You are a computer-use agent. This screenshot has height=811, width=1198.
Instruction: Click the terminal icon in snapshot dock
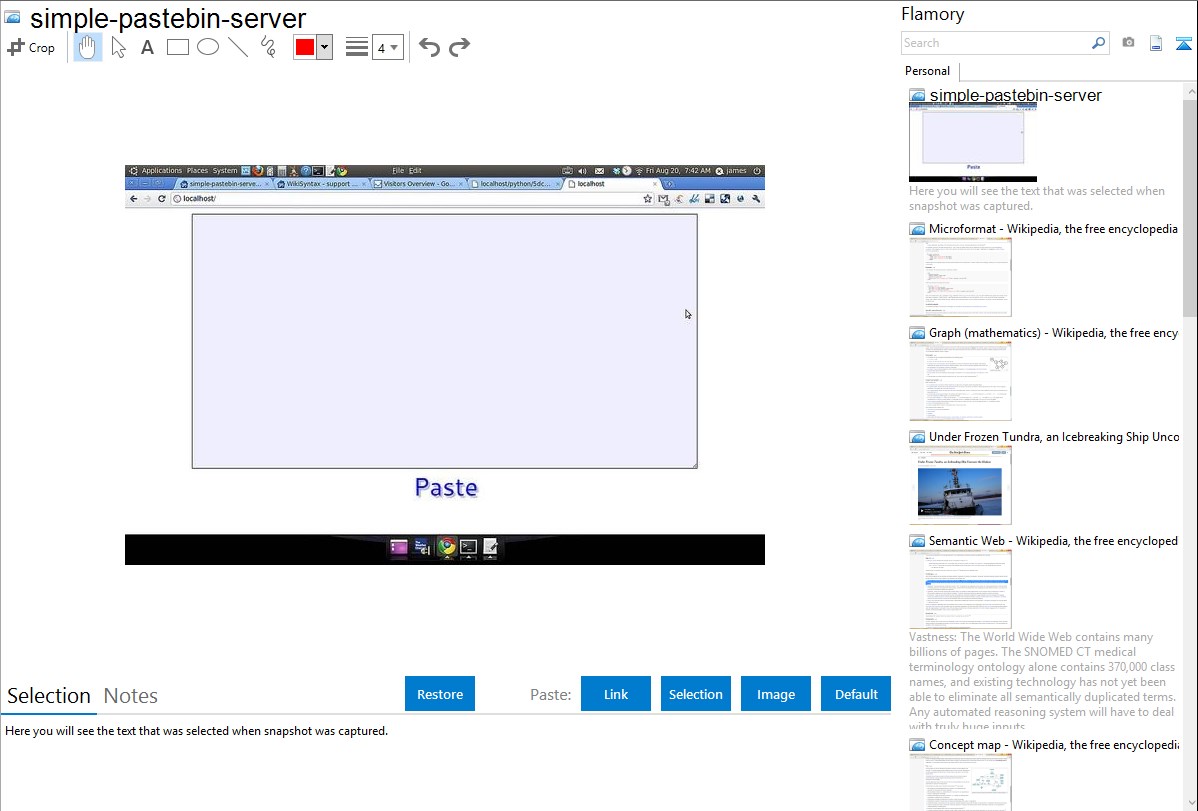(468, 547)
